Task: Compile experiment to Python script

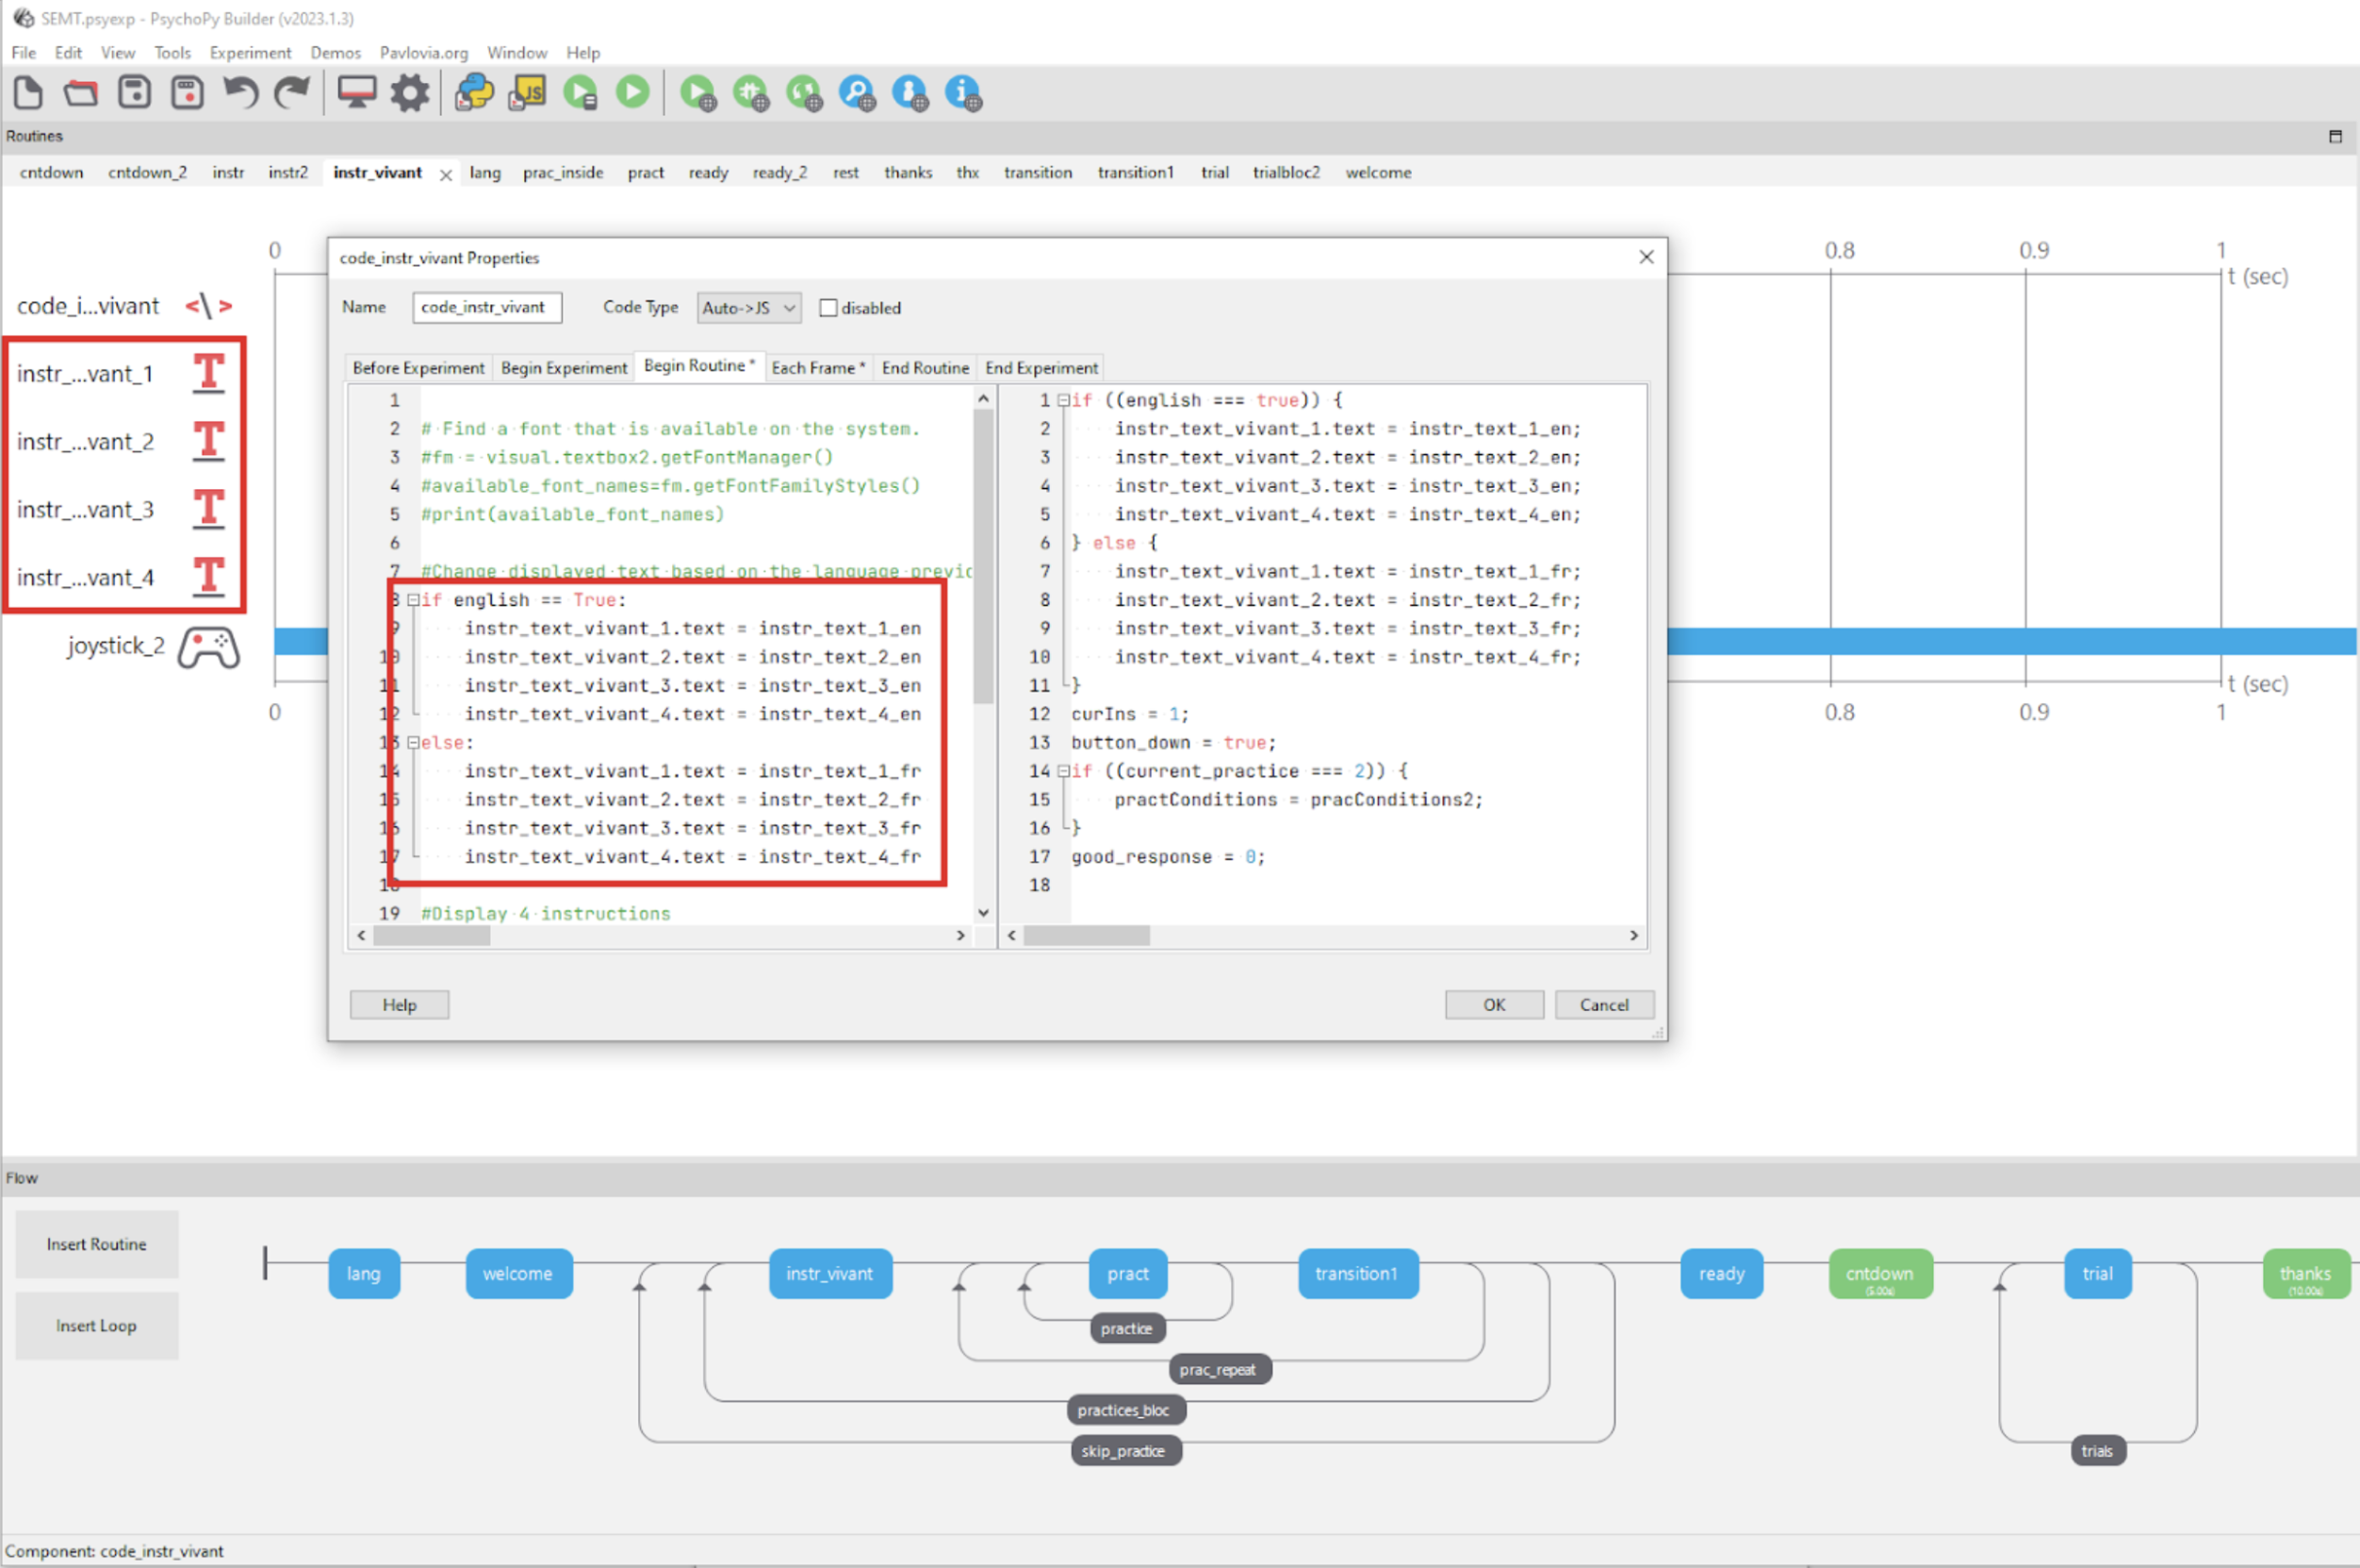Action: coord(475,93)
